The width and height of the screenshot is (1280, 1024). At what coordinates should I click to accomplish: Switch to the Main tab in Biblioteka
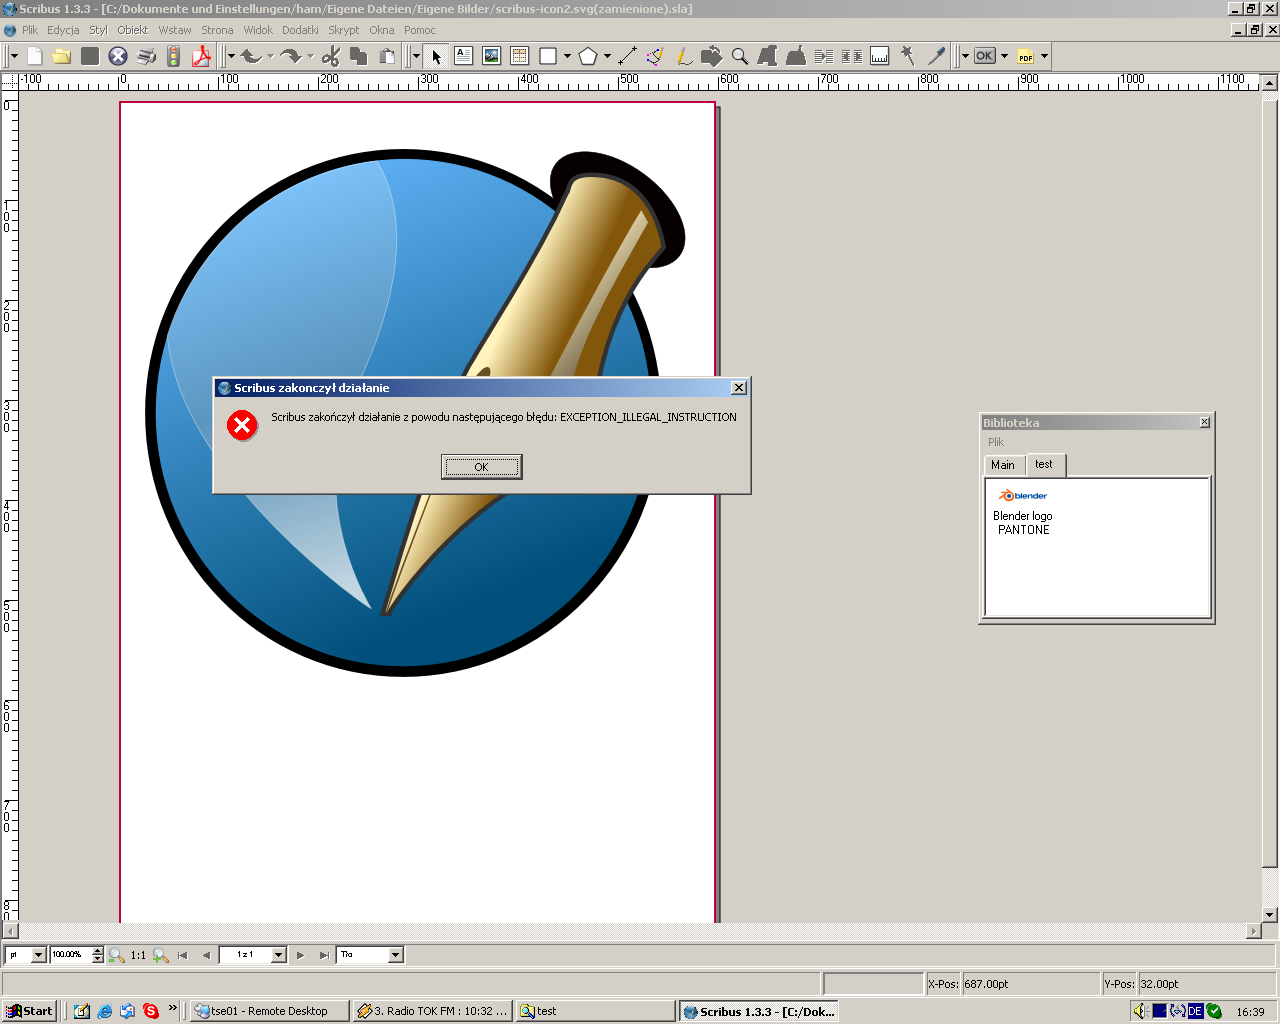point(1003,465)
